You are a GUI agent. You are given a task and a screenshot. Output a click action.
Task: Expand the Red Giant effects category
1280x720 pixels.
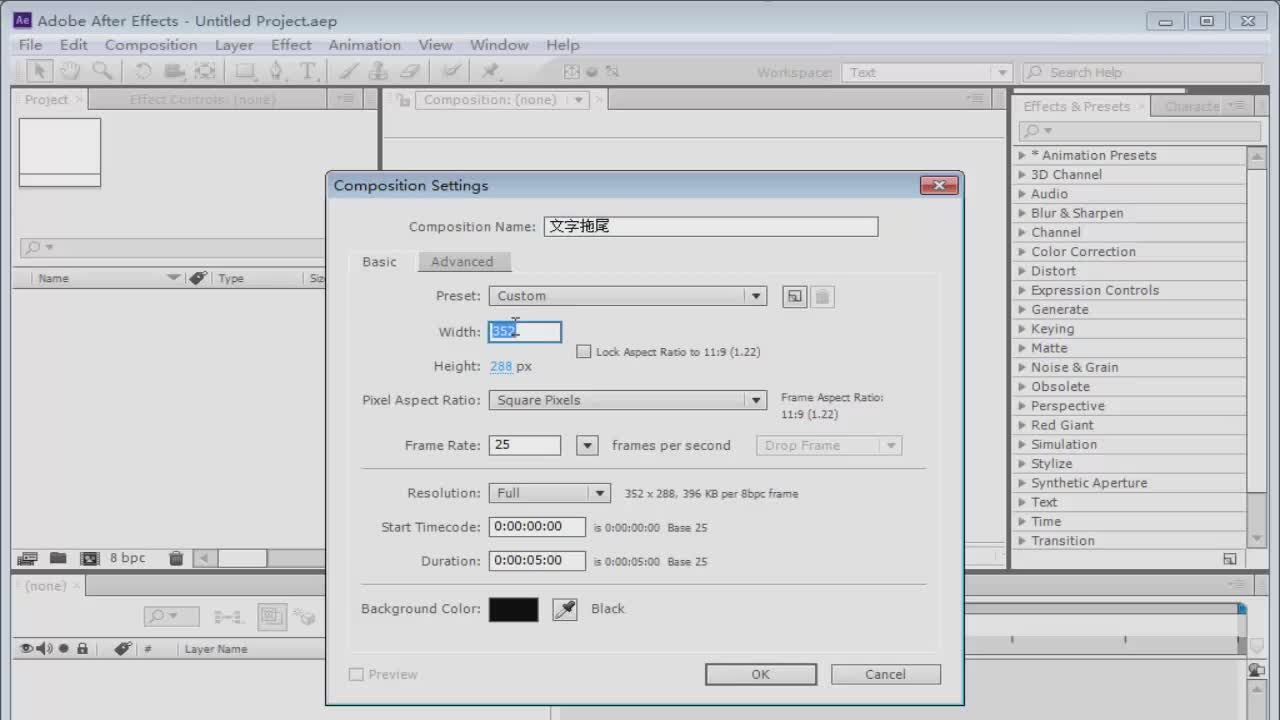pyautogui.click(x=1022, y=425)
